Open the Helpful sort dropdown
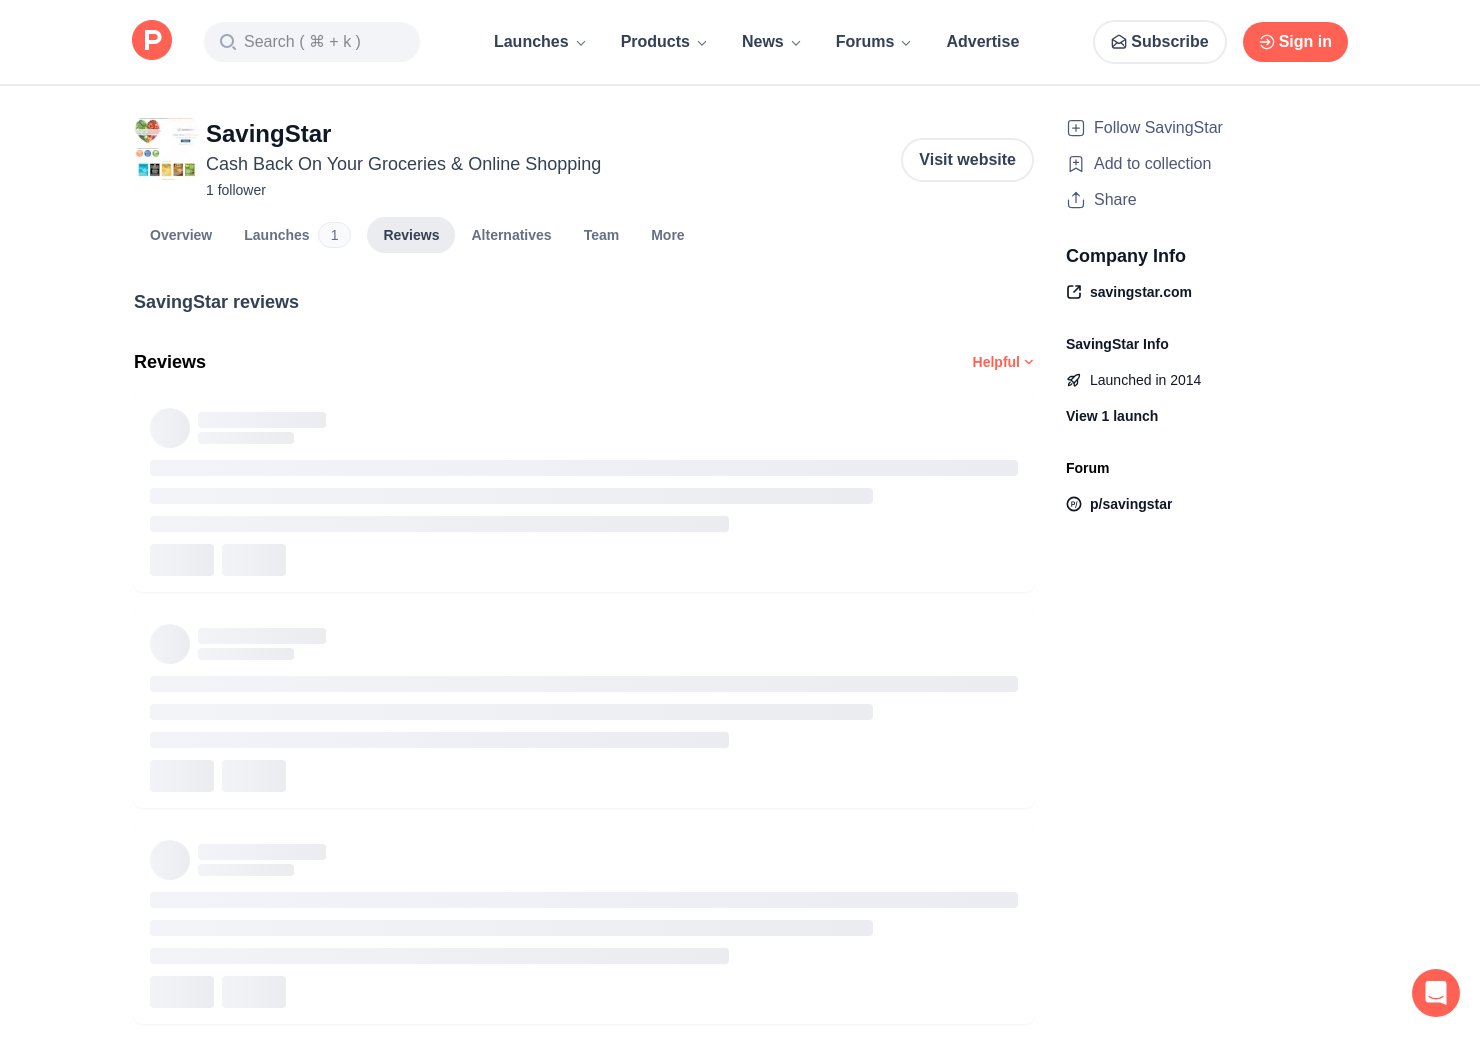The image size is (1480, 1037). (1002, 362)
